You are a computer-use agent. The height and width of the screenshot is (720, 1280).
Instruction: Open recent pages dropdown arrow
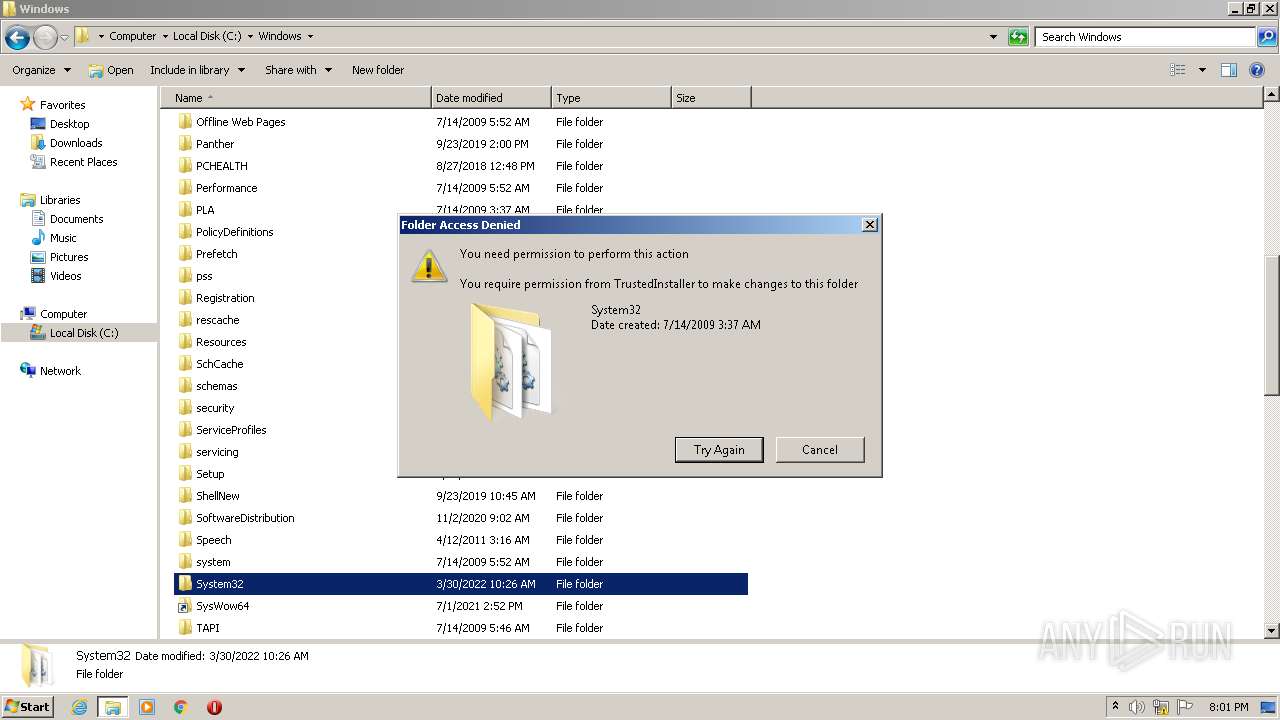coord(65,38)
